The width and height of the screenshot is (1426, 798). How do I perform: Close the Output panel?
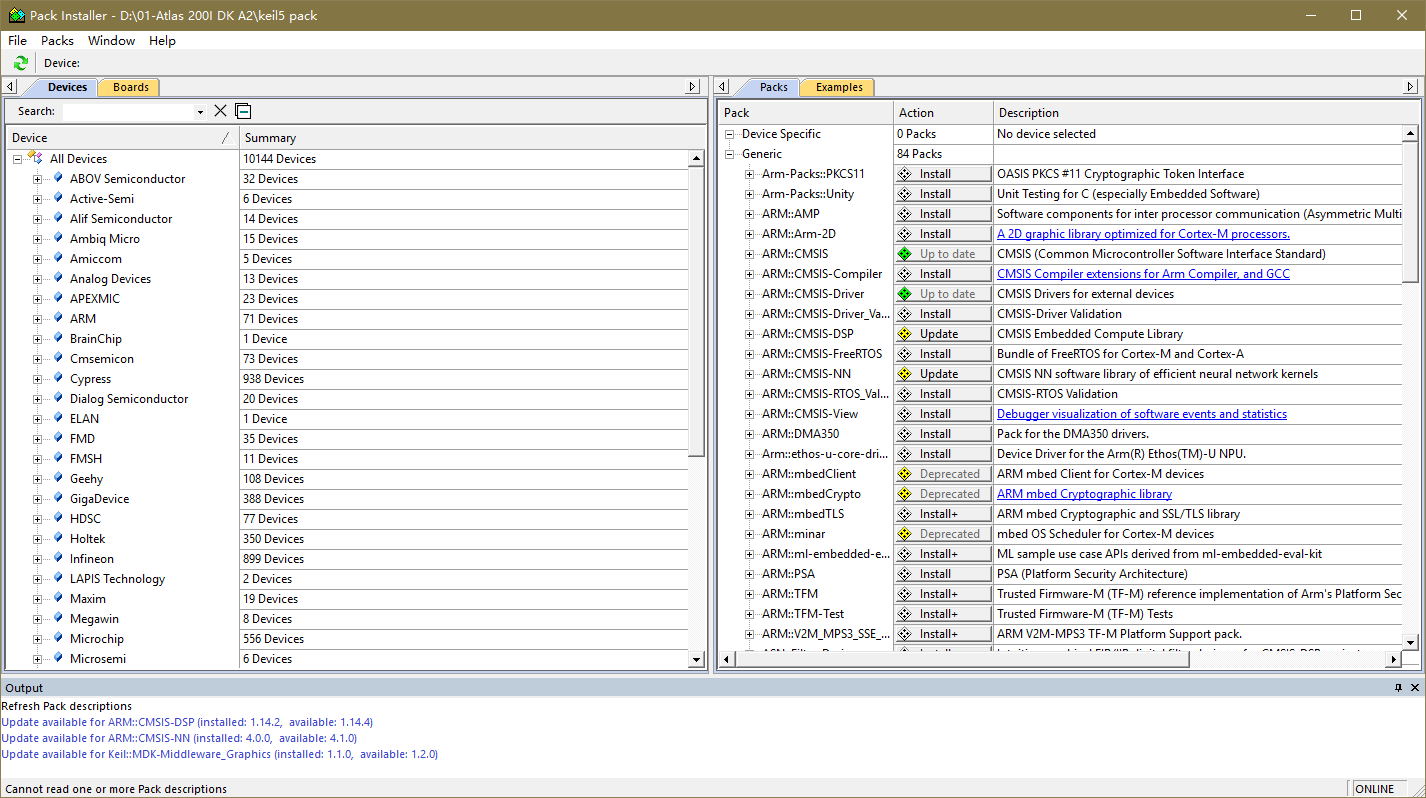[1415, 688]
